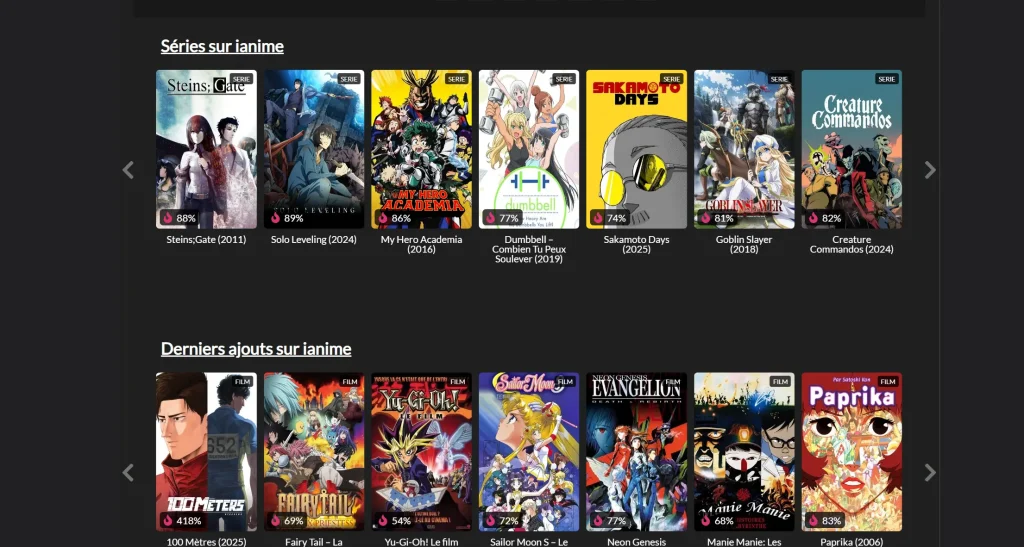Click the 89% flame rating on Solo Leveling
This screenshot has height=547, width=1024.
287,218
